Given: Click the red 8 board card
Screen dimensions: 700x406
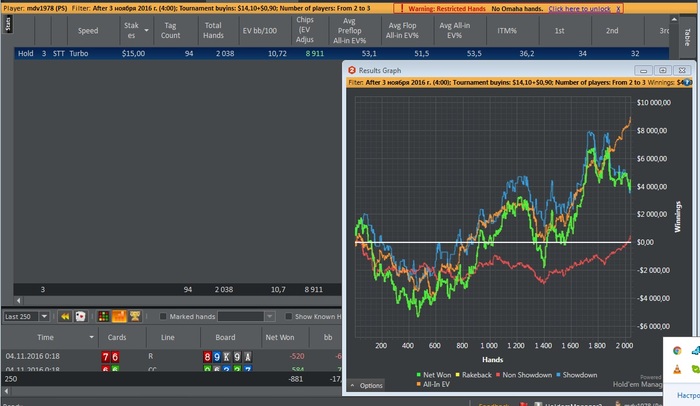Looking at the screenshot, I should tap(207, 357).
